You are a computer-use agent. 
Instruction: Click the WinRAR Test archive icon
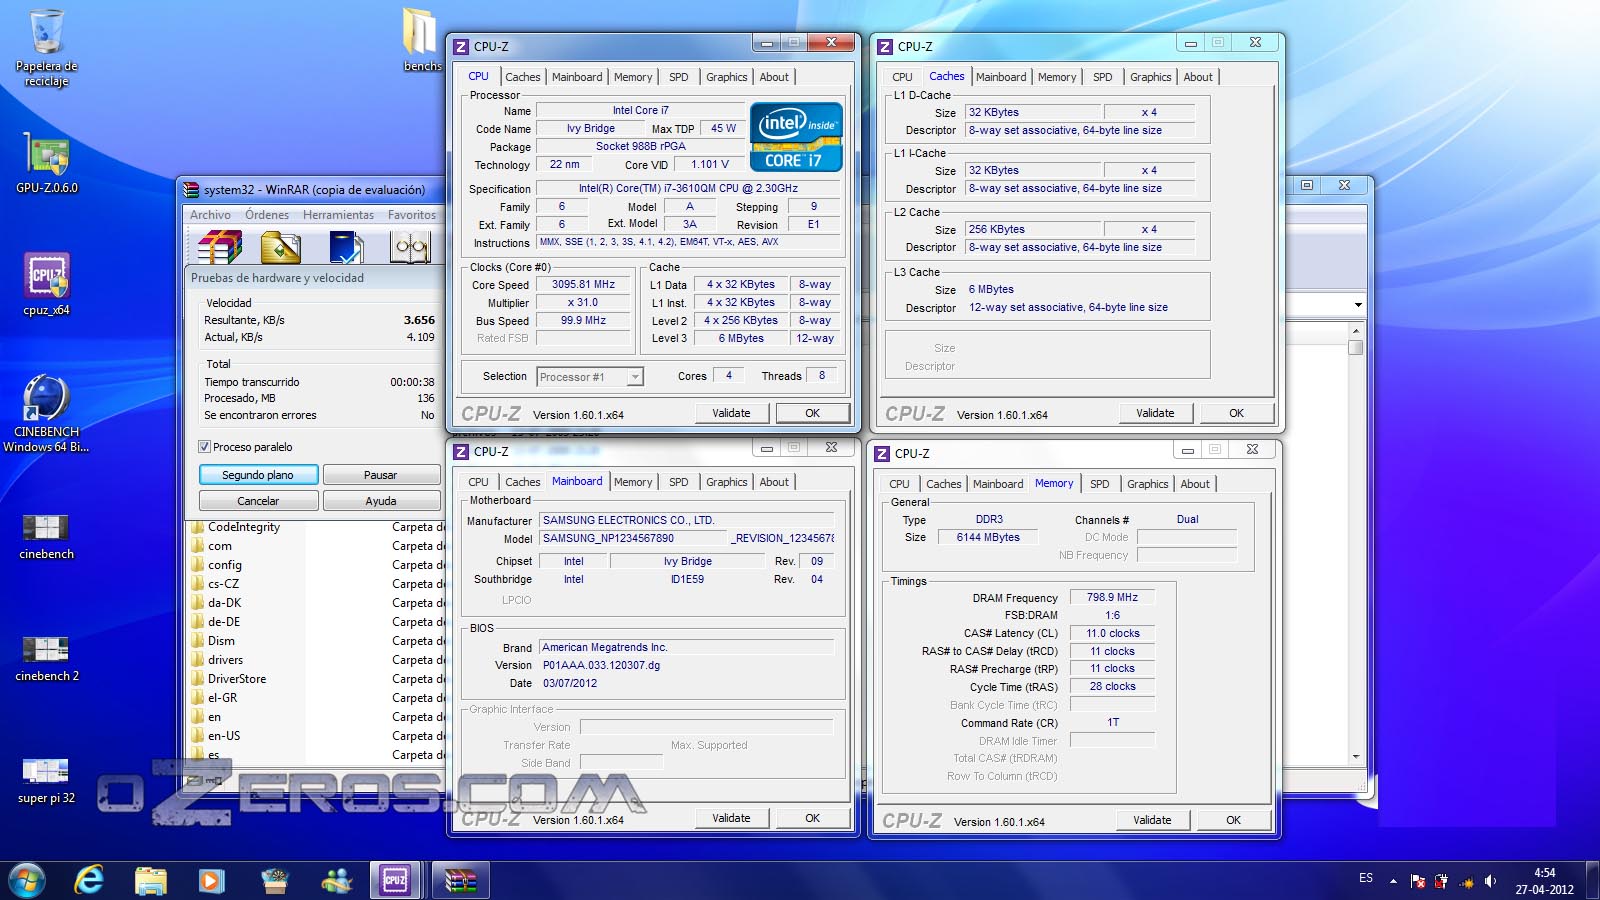(346, 246)
